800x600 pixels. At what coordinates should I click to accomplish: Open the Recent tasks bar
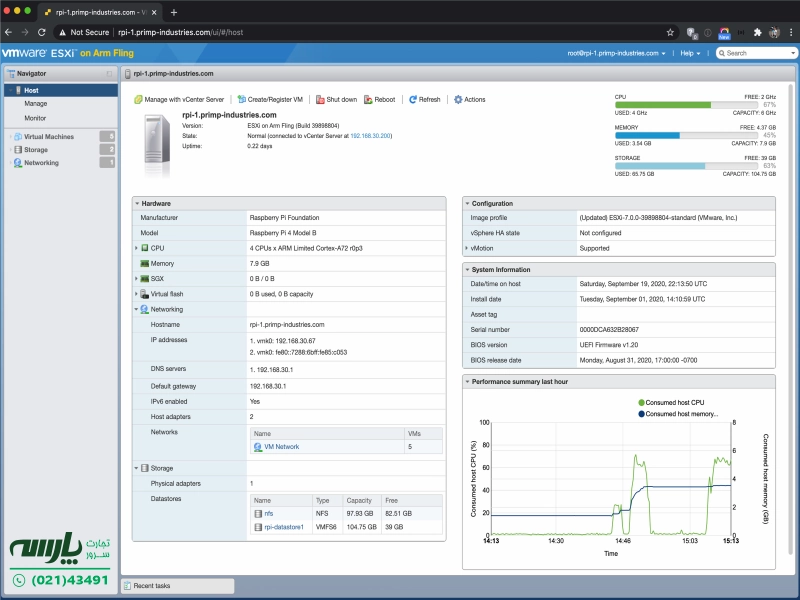coord(178,586)
